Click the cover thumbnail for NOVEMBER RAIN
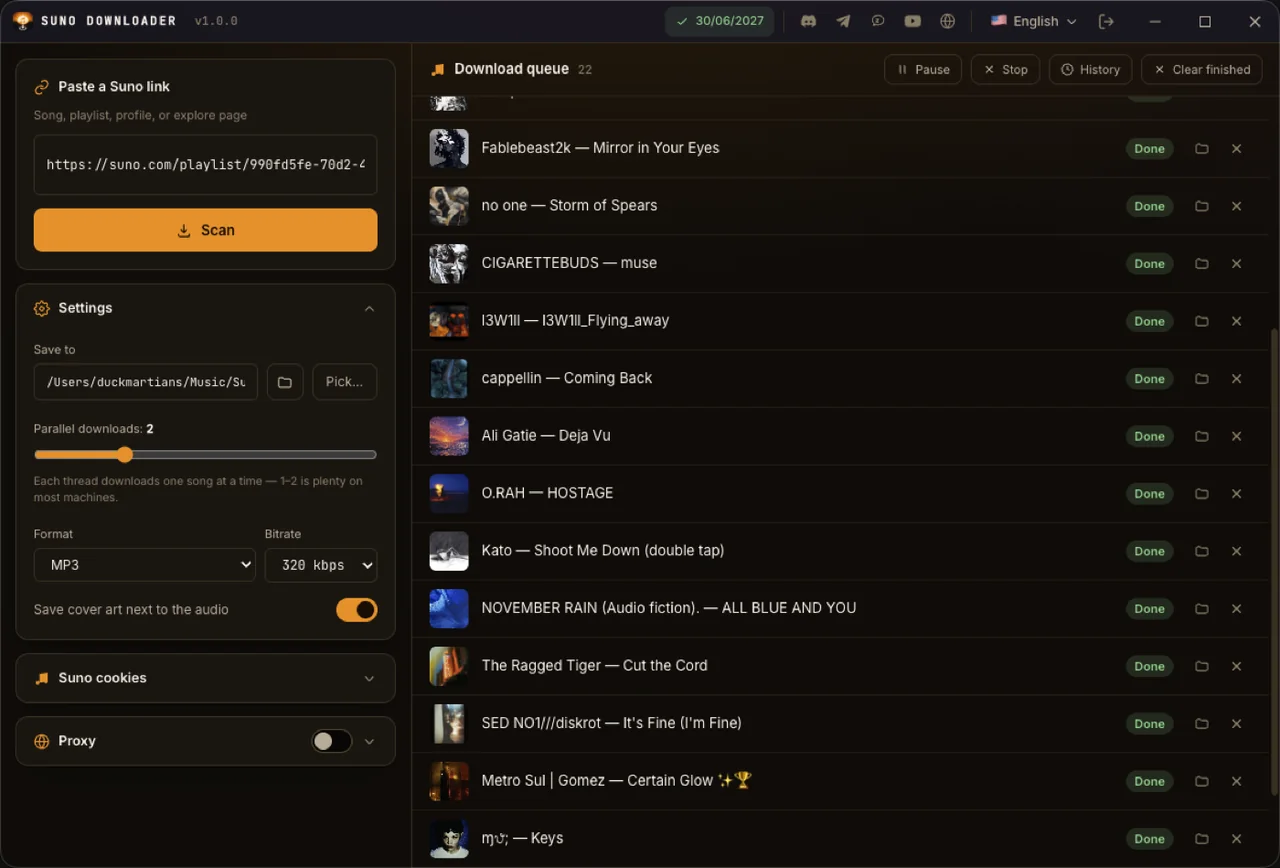The width and height of the screenshot is (1280, 868). point(449,609)
